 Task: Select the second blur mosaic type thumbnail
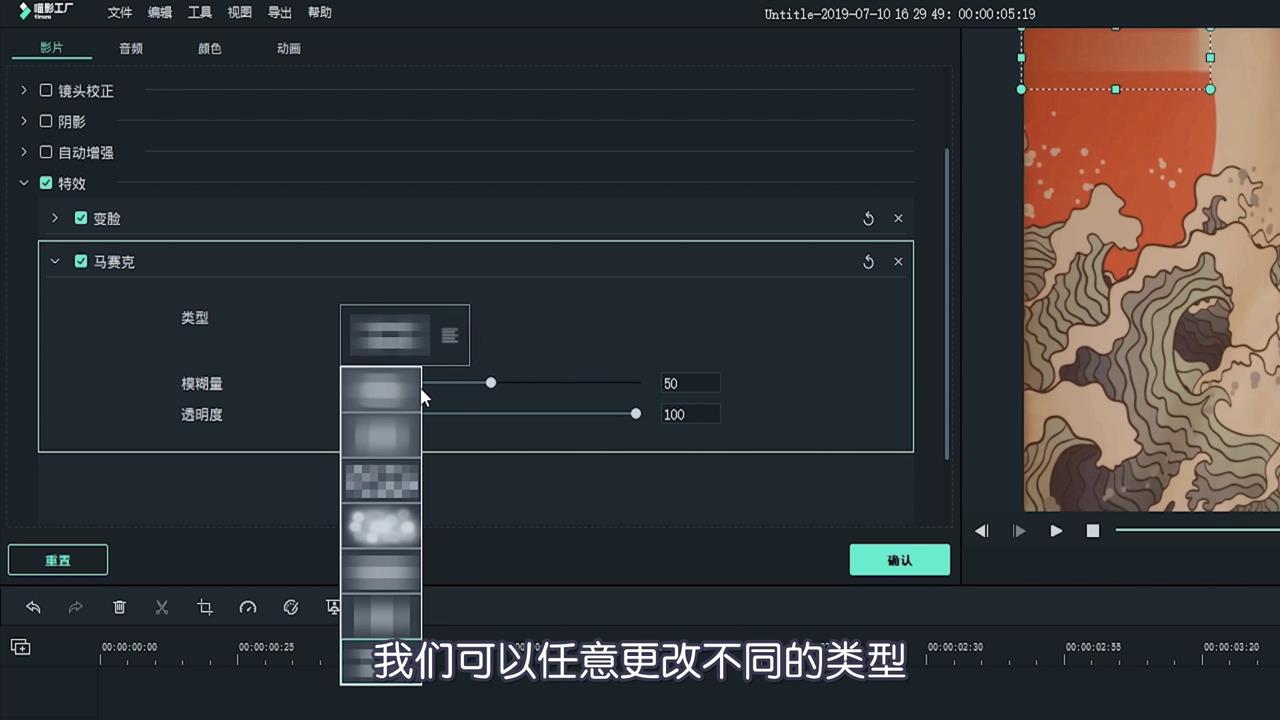tap(381, 436)
